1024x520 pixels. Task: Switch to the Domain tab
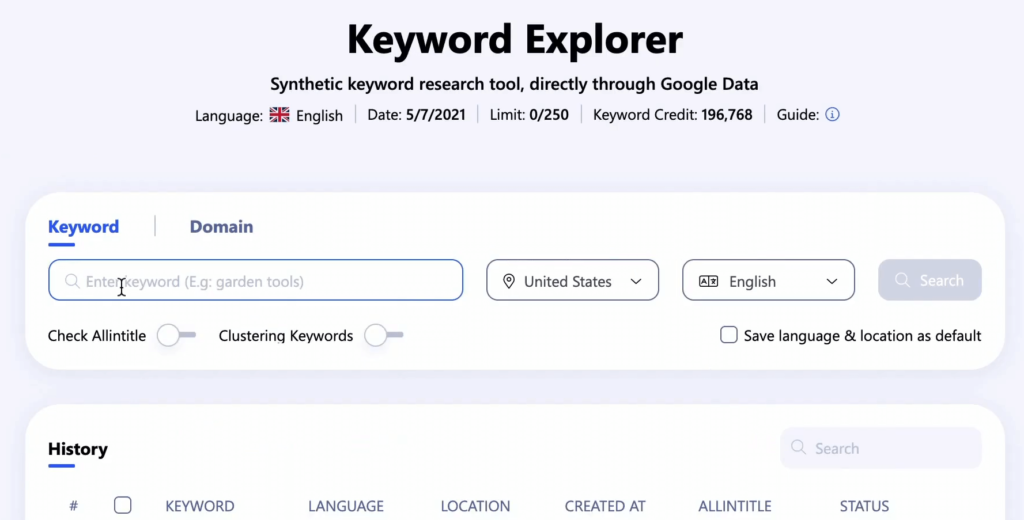221,227
